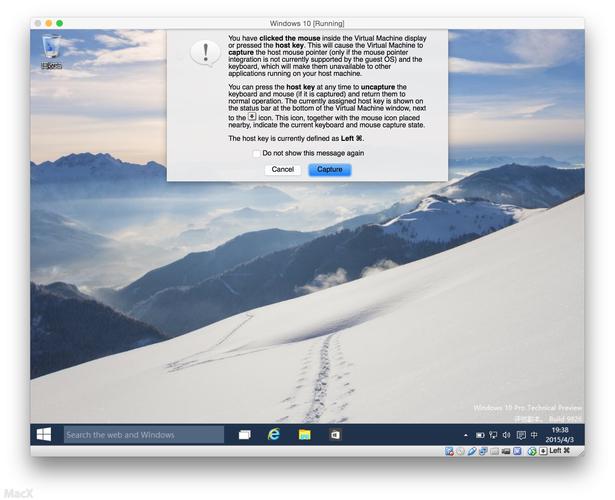Screen dimensions: 615x500
Task: Click the VirtualBox shared folders indicator
Action: coord(495,451)
